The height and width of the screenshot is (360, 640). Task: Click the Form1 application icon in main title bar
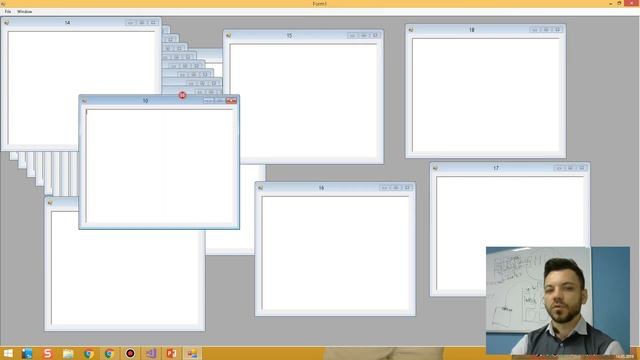[x=3, y=4]
